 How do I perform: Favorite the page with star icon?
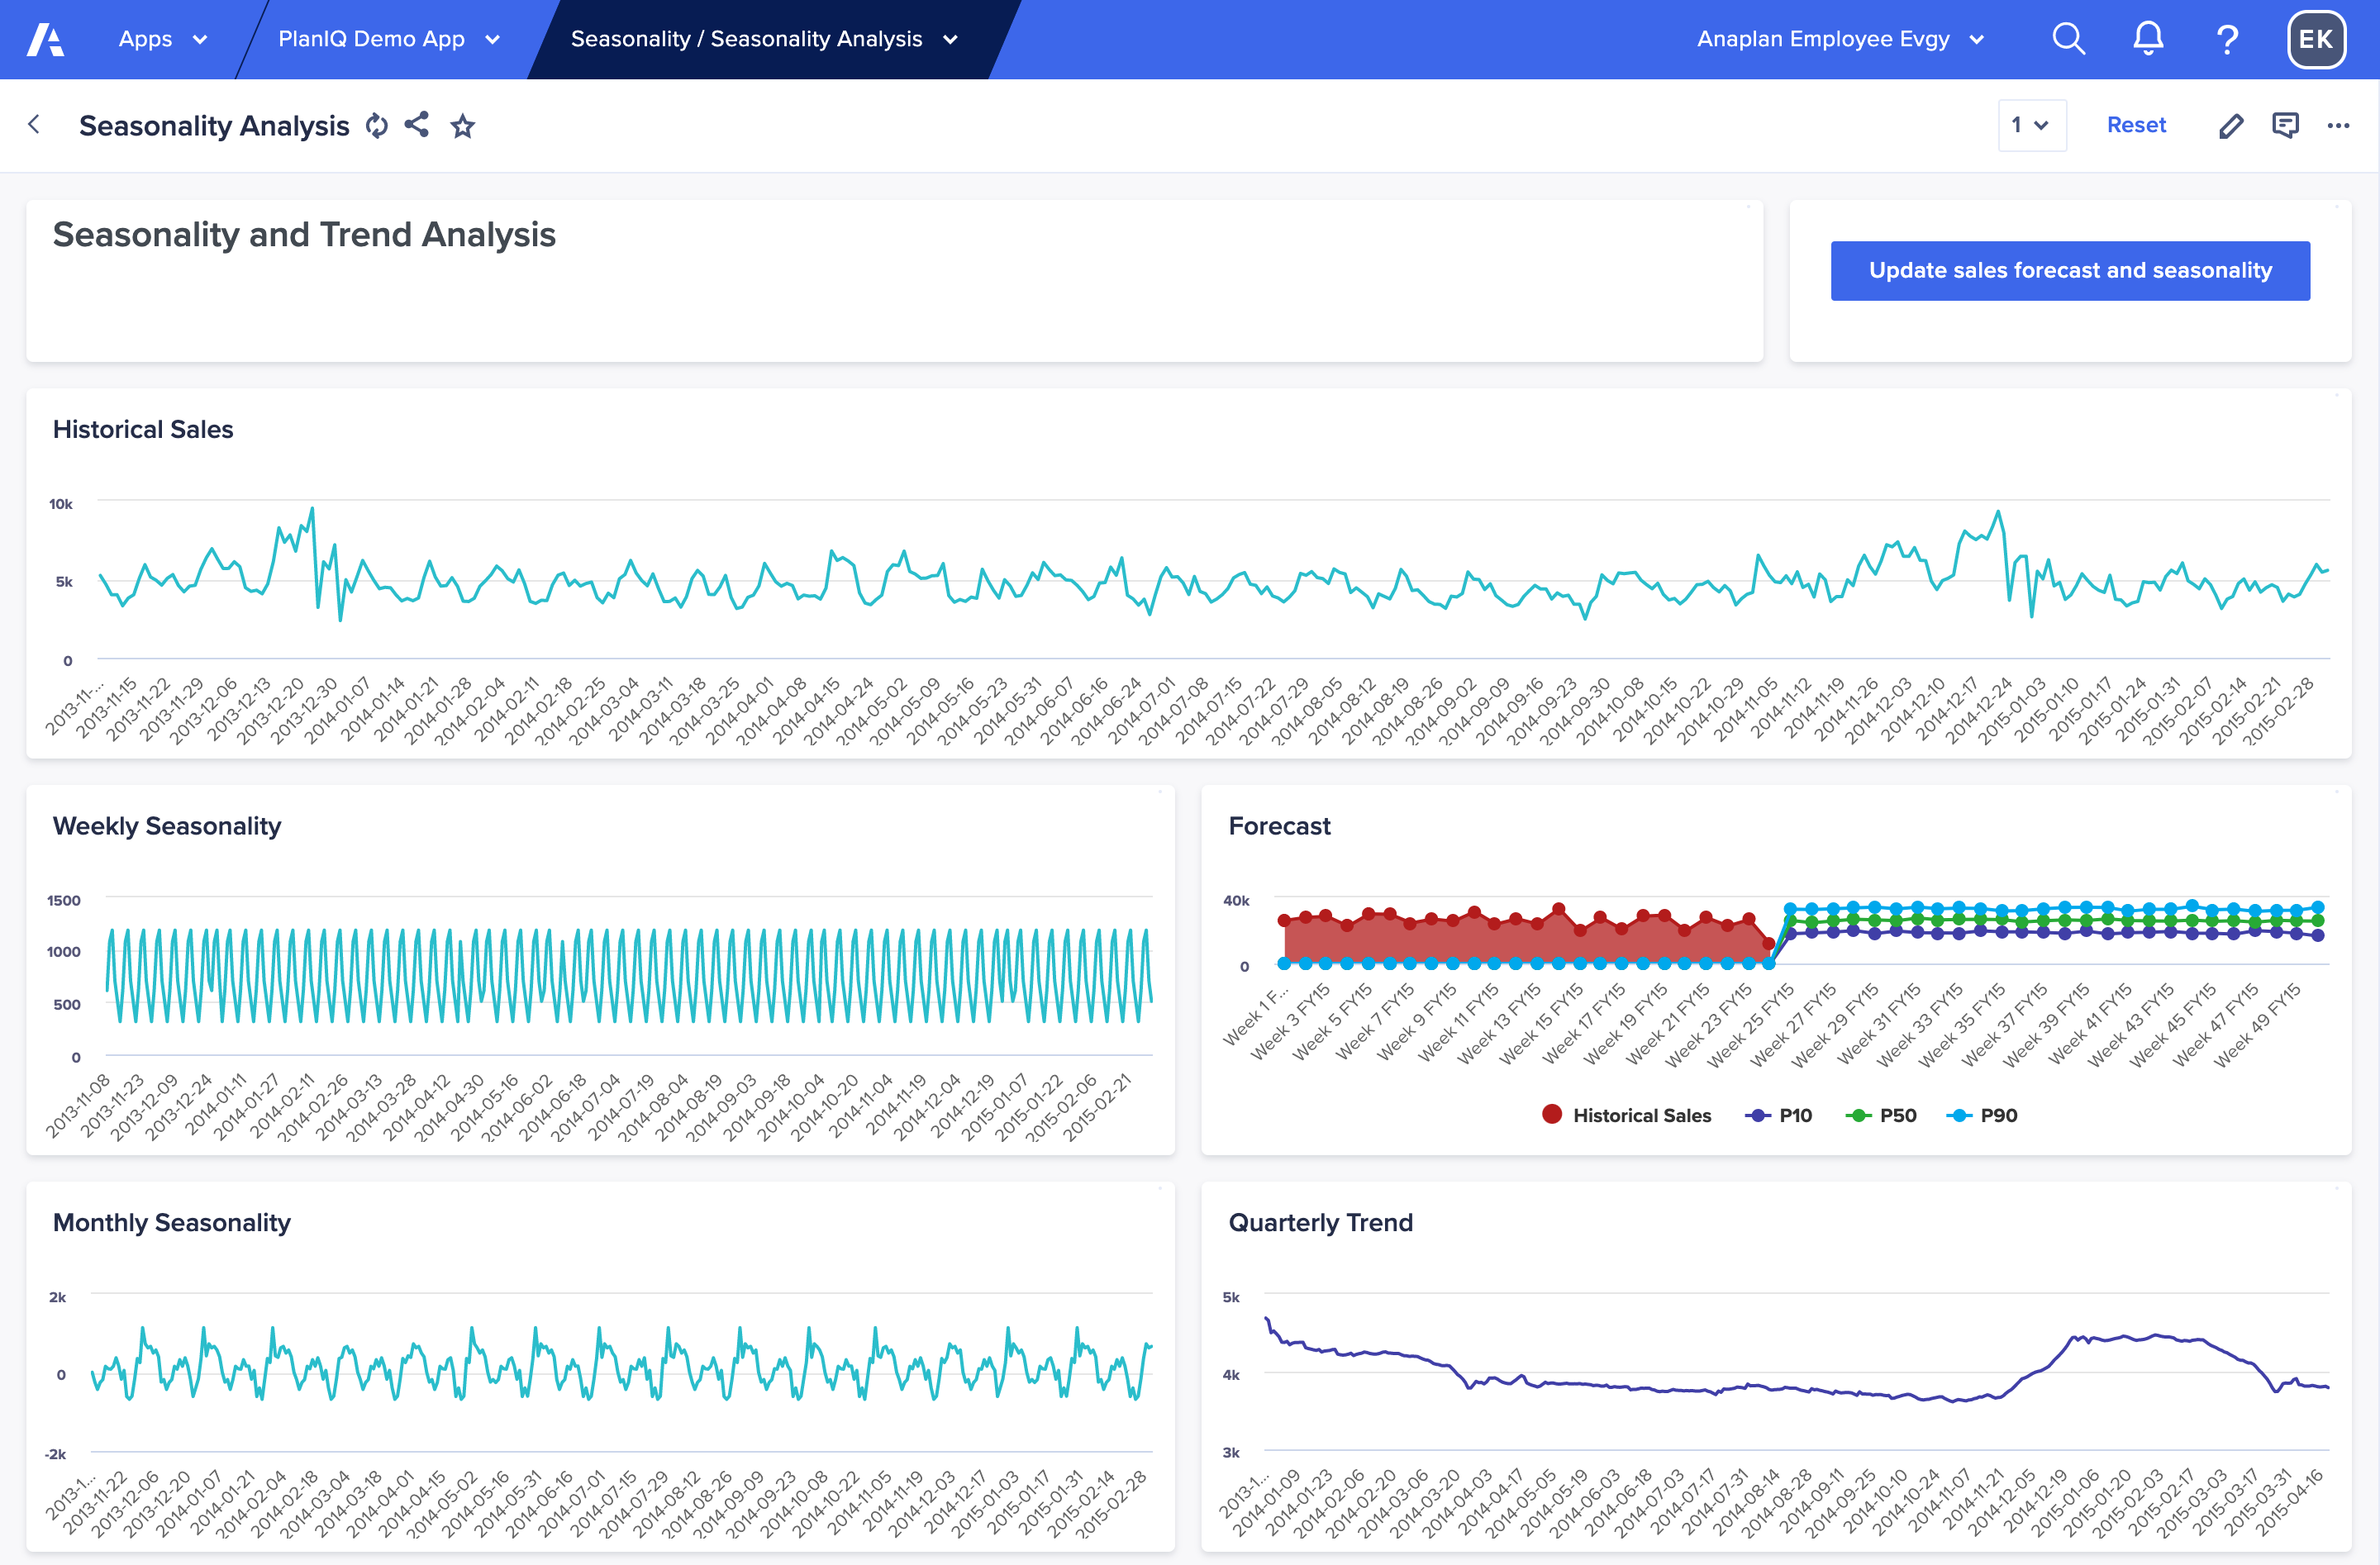tap(462, 126)
